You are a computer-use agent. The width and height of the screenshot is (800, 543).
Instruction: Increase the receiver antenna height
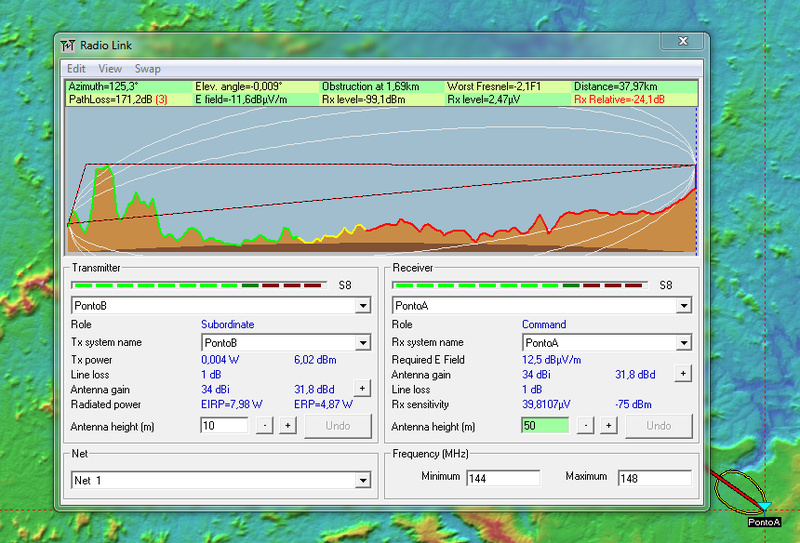tap(608, 426)
